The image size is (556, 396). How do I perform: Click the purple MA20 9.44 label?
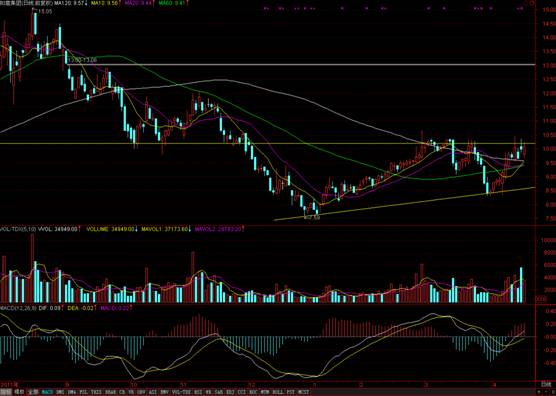[x=137, y=3]
